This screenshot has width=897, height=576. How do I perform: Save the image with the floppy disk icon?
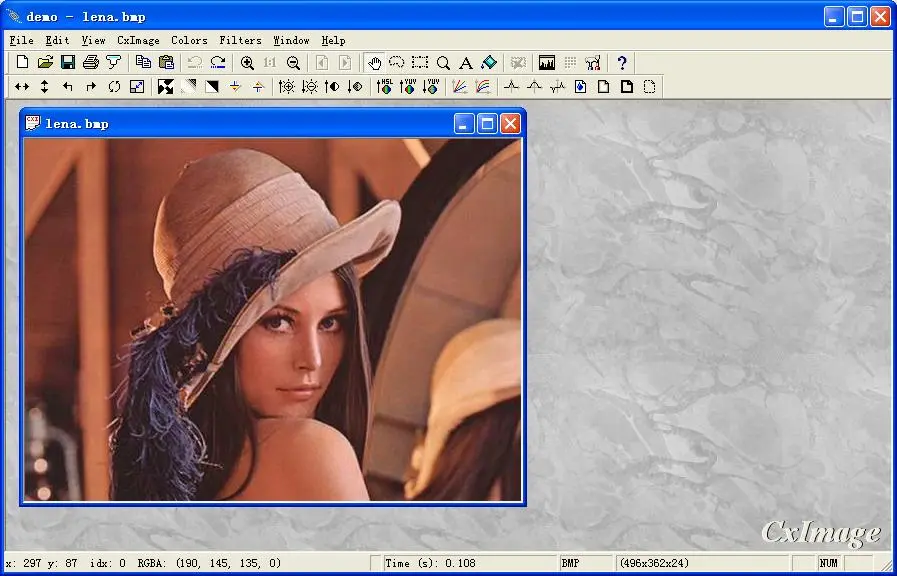(x=68, y=62)
